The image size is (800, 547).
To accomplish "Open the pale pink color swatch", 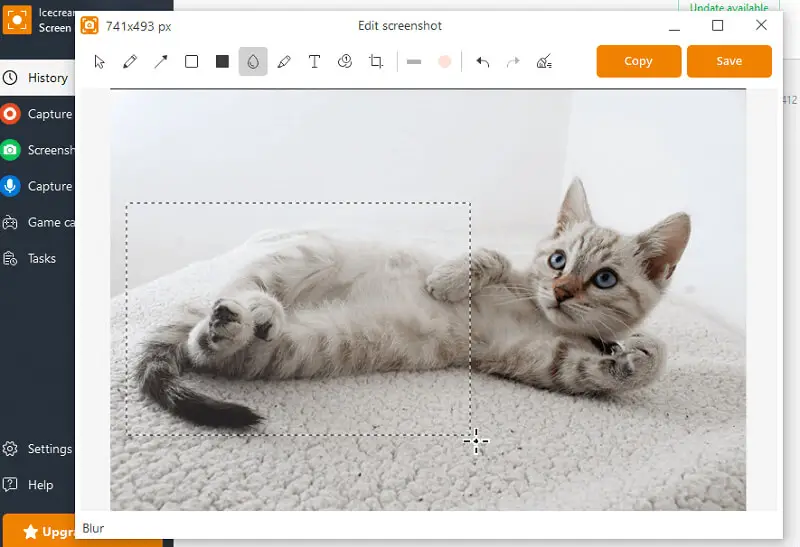I will [445, 62].
